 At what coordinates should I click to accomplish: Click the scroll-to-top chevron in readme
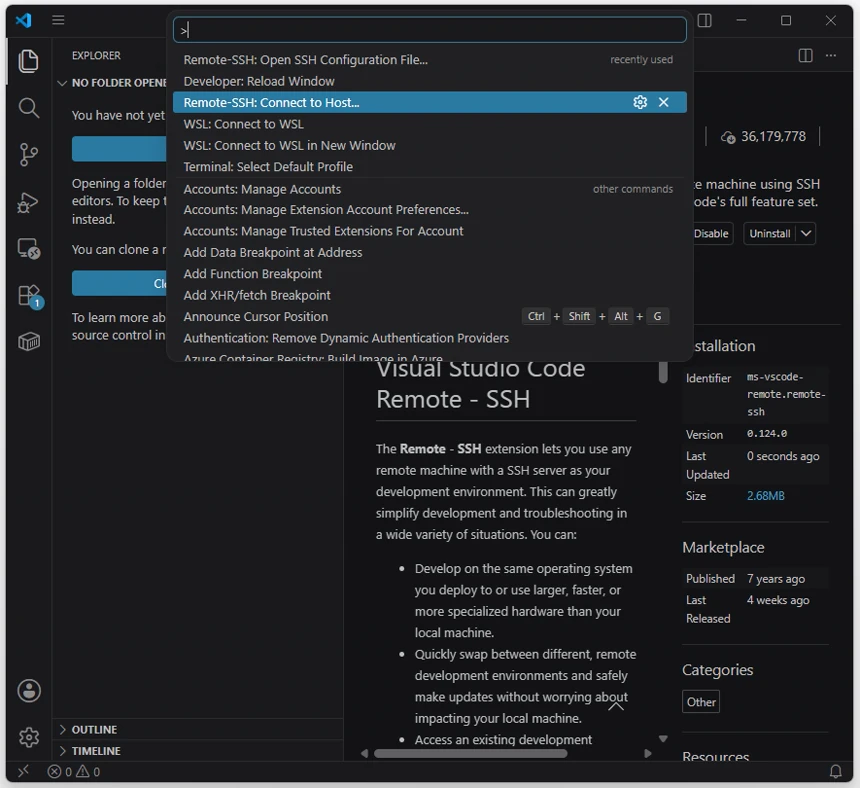pyautogui.click(x=616, y=706)
